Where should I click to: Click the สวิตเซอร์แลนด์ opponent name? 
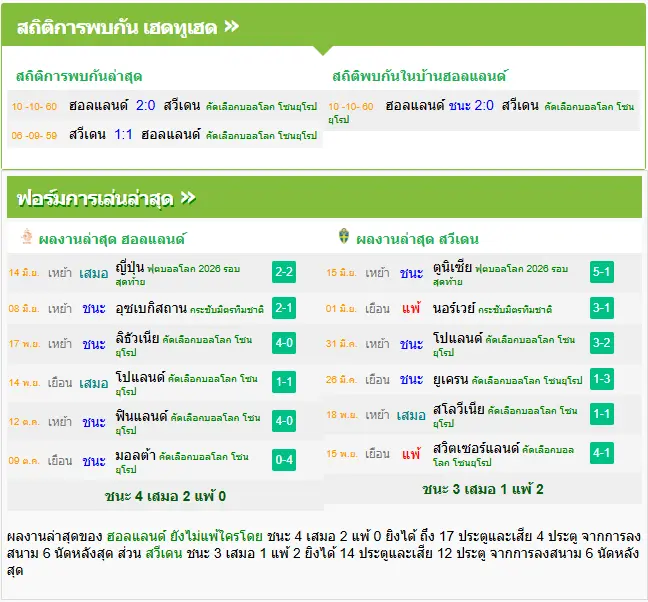pos(476,448)
